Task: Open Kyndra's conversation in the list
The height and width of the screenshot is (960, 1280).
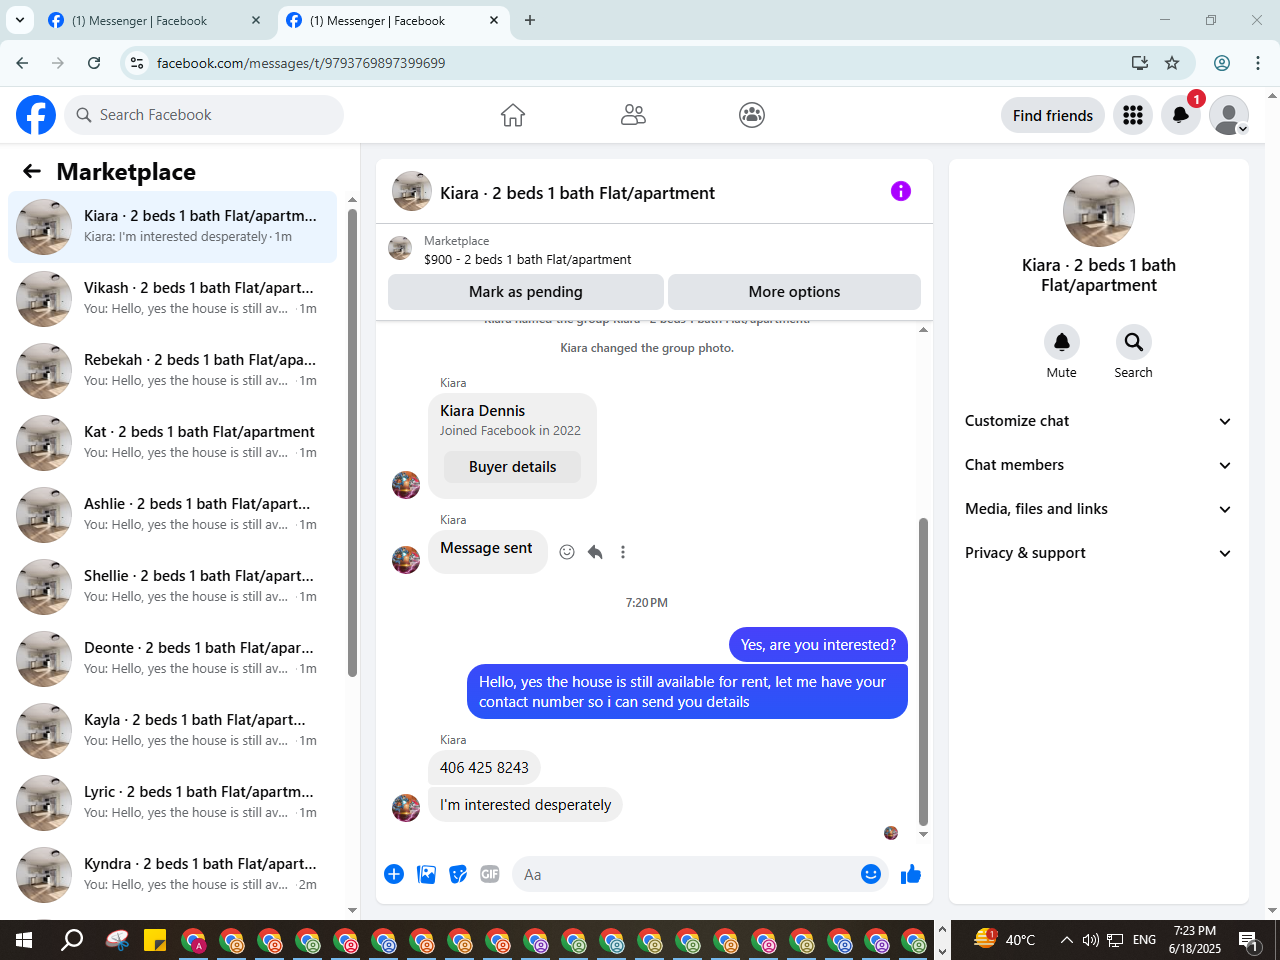Action: point(172,875)
